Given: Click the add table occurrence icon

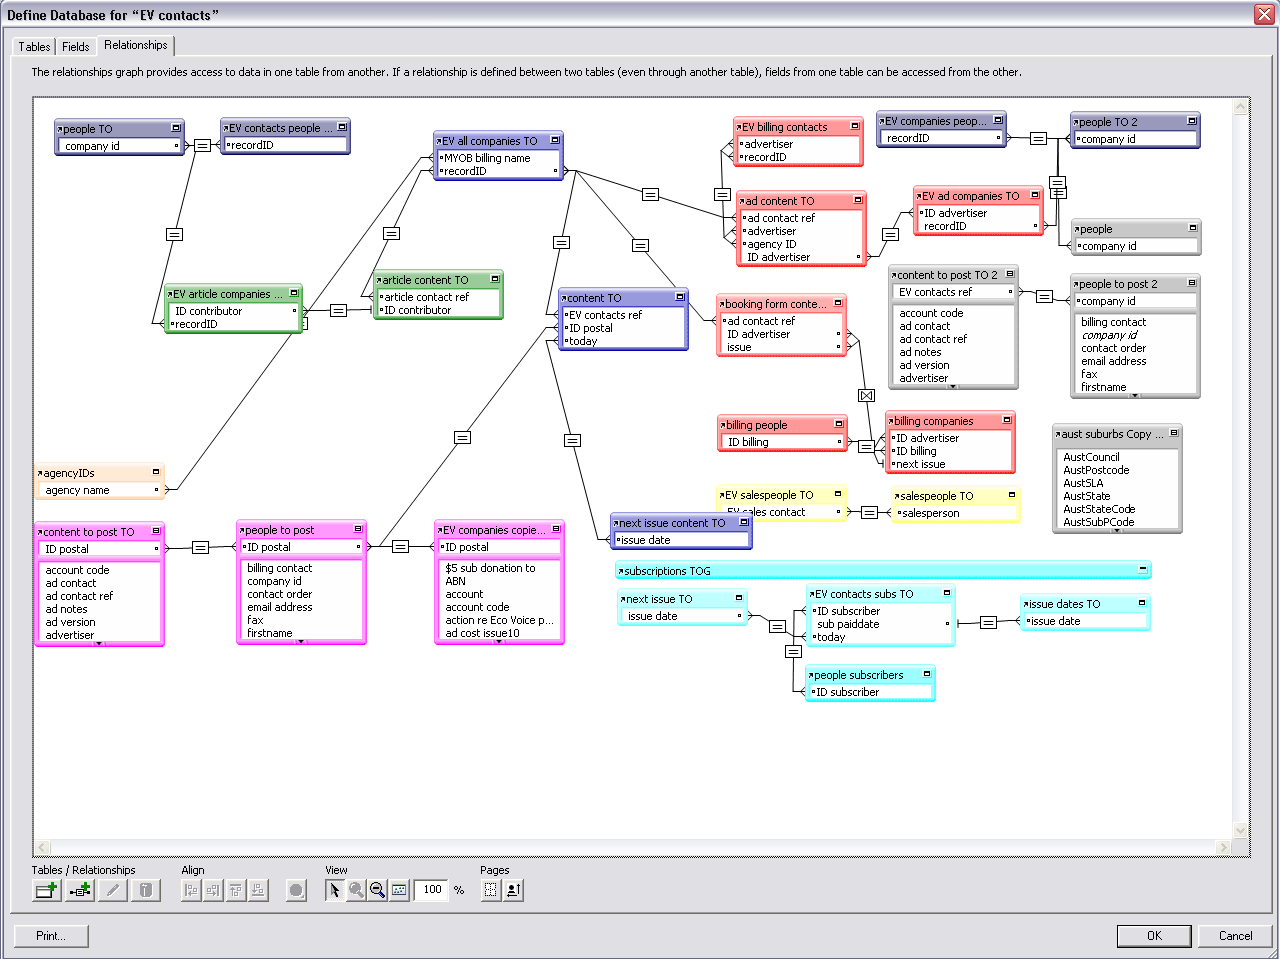Looking at the screenshot, I should tap(46, 890).
